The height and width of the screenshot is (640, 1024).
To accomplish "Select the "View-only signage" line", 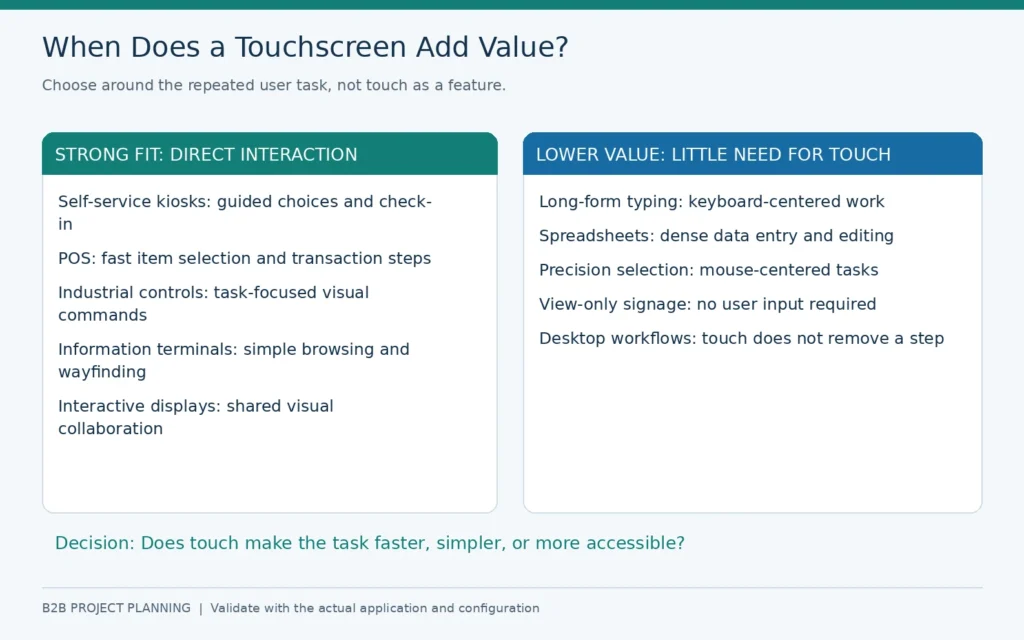I will (x=707, y=304).
